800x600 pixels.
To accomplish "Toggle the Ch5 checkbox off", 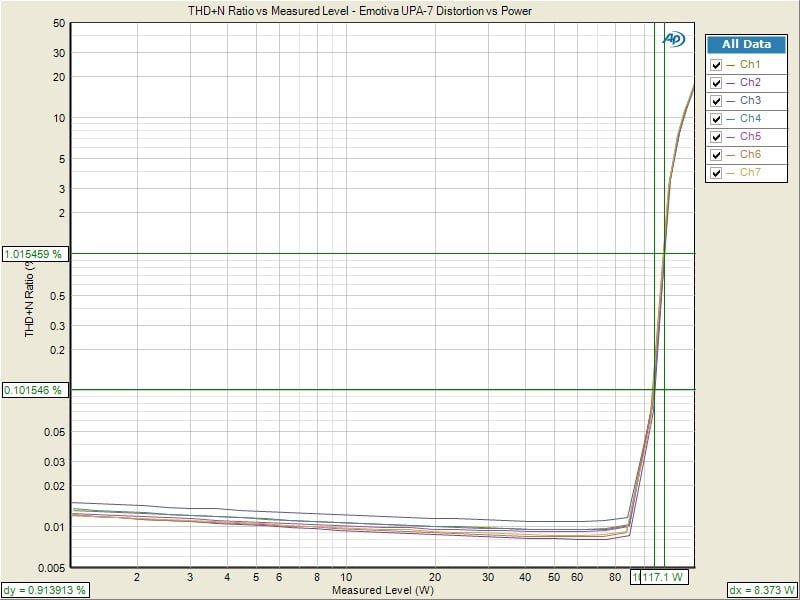I will (716, 137).
